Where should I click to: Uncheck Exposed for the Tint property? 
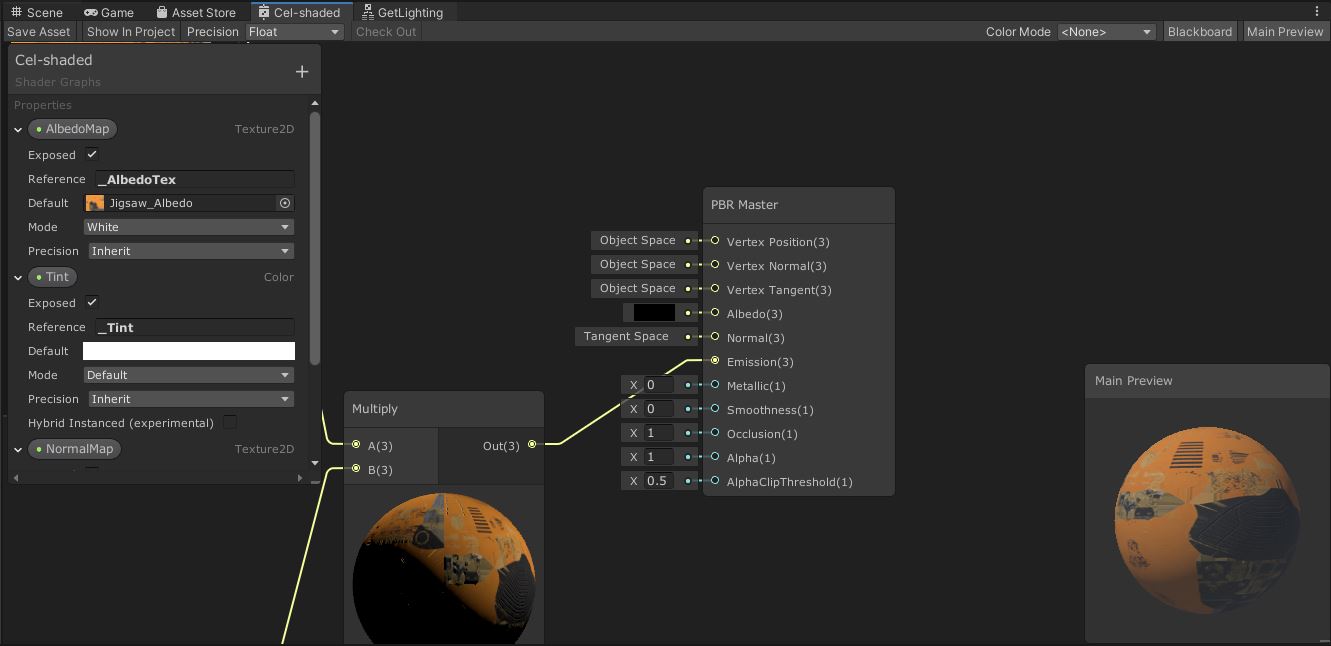coord(90,303)
